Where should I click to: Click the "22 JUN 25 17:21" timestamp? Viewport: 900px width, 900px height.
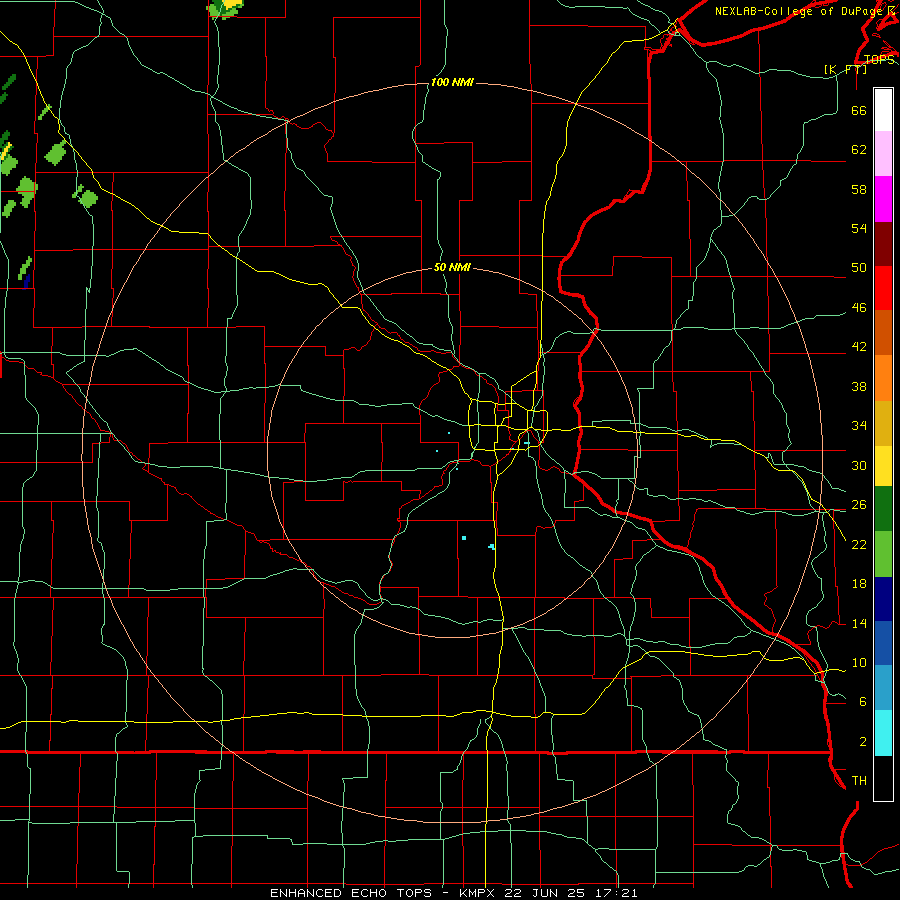[571, 893]
